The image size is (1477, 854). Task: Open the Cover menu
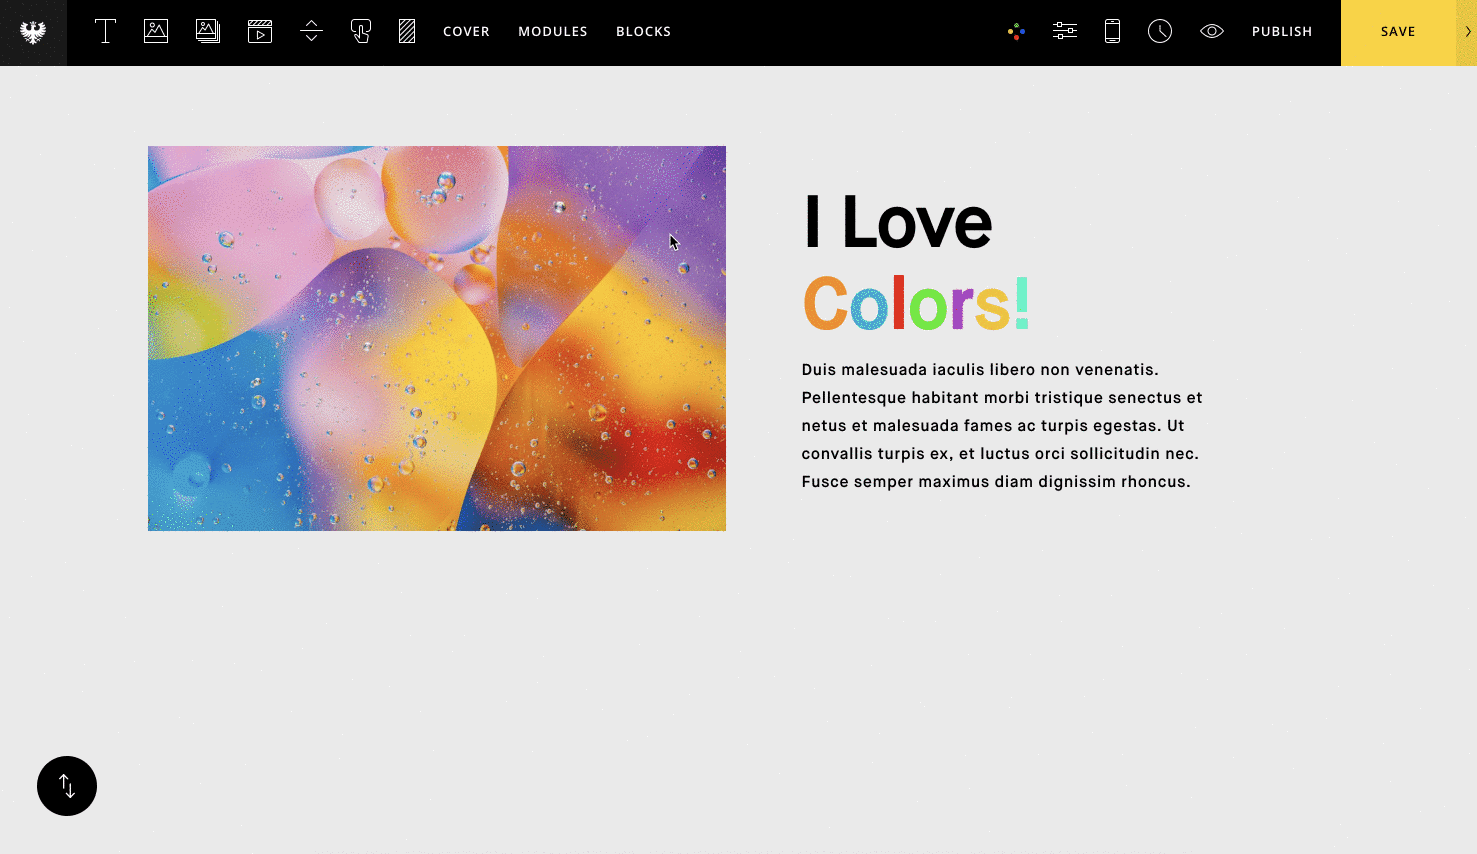coord(466,32)
